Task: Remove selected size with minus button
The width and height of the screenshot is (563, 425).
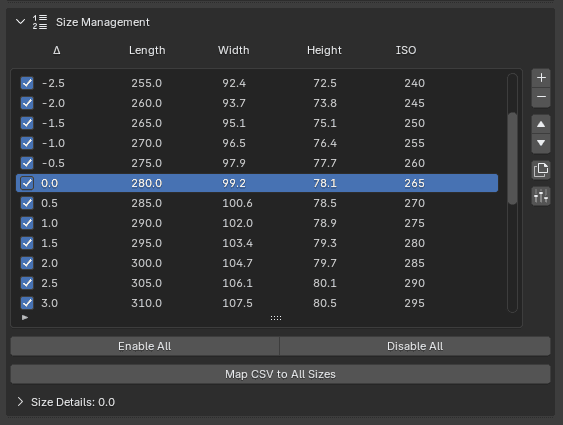Action: click(x=541, y=97)
